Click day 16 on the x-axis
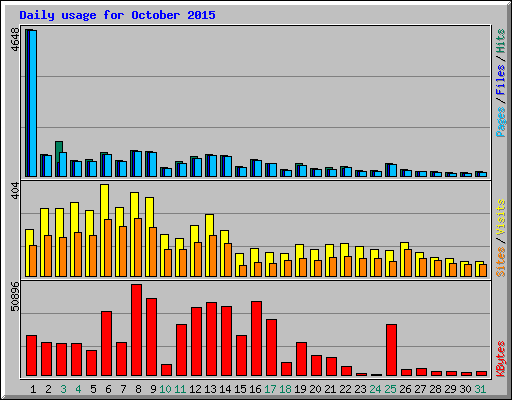The width and height of the screenshot is (512, 400). coord(255,389)
